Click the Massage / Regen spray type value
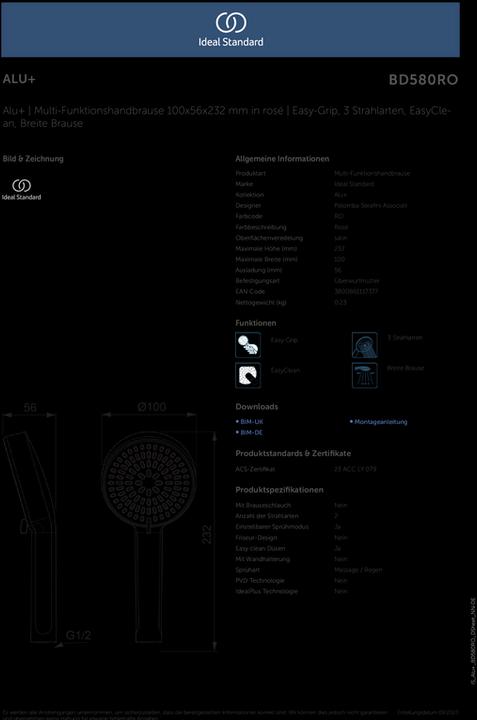Viewport: 477px width, 720px height. pos(358,570)
